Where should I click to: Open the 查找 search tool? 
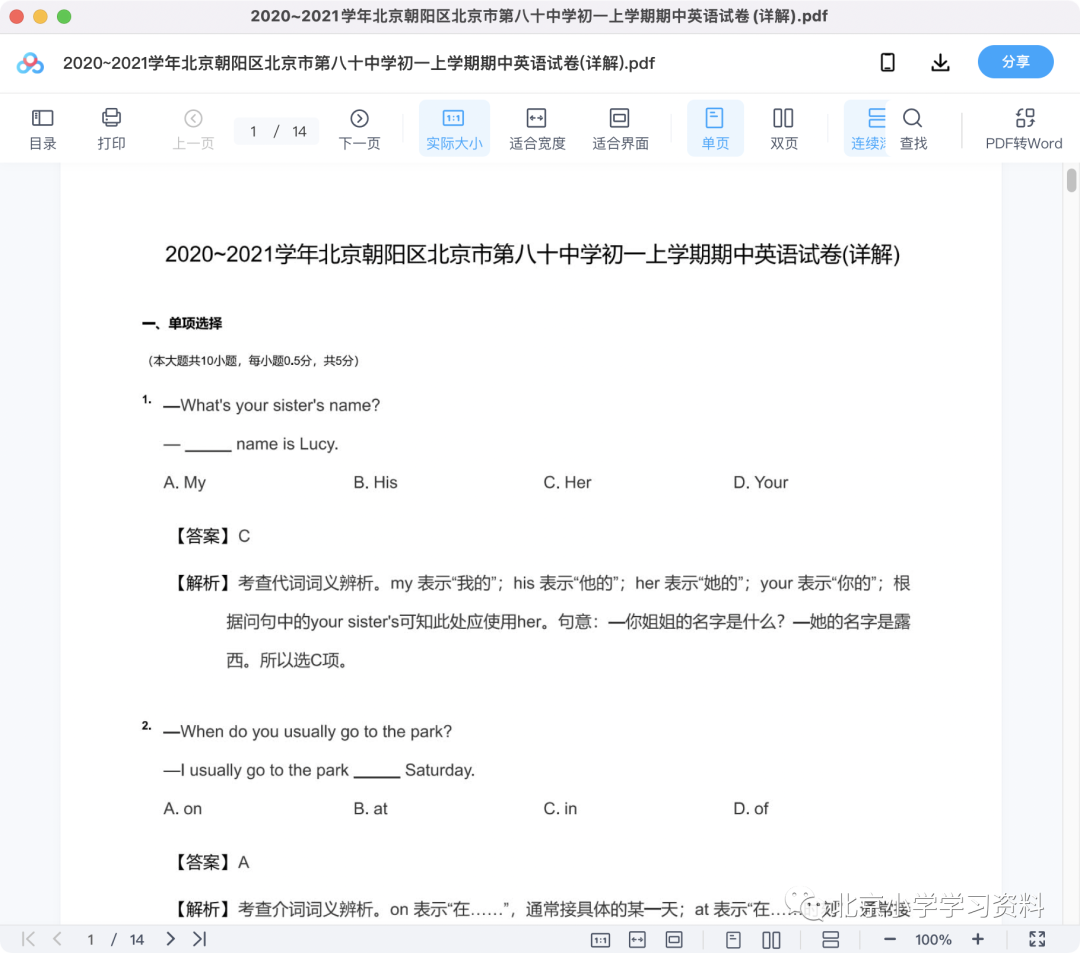[913, 129]
